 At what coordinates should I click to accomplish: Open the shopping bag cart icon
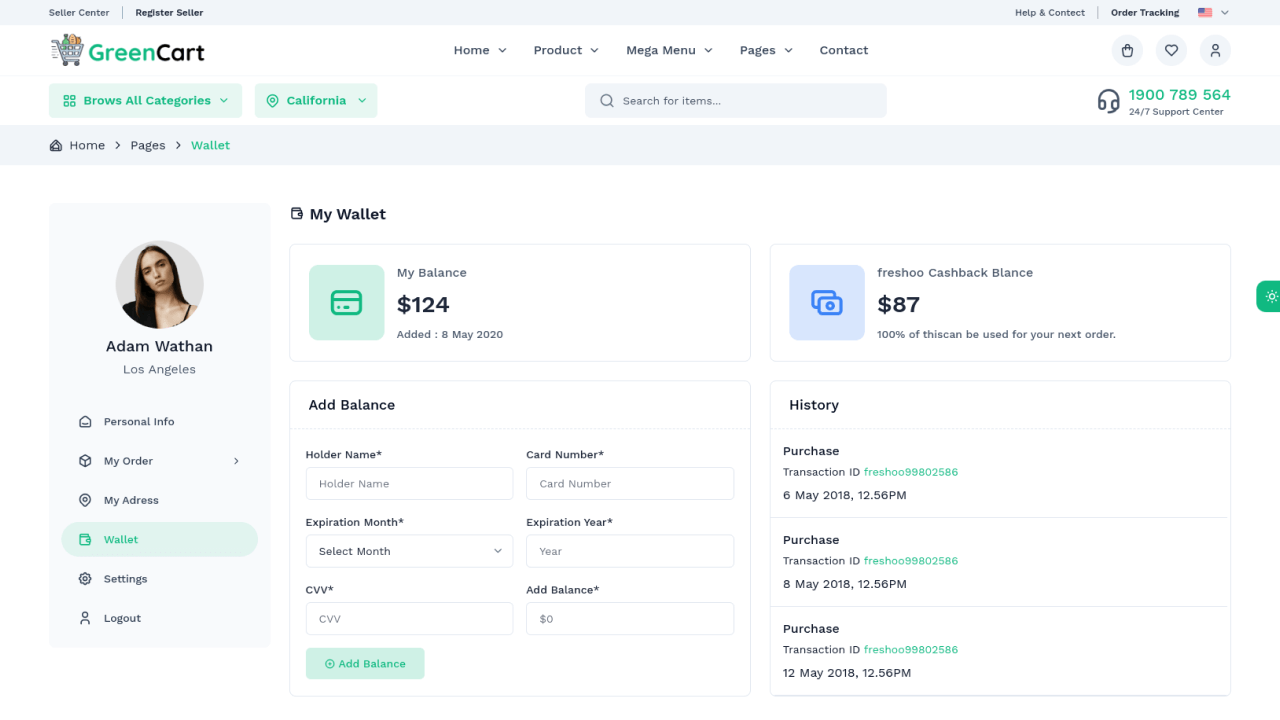pos(1127,50)
